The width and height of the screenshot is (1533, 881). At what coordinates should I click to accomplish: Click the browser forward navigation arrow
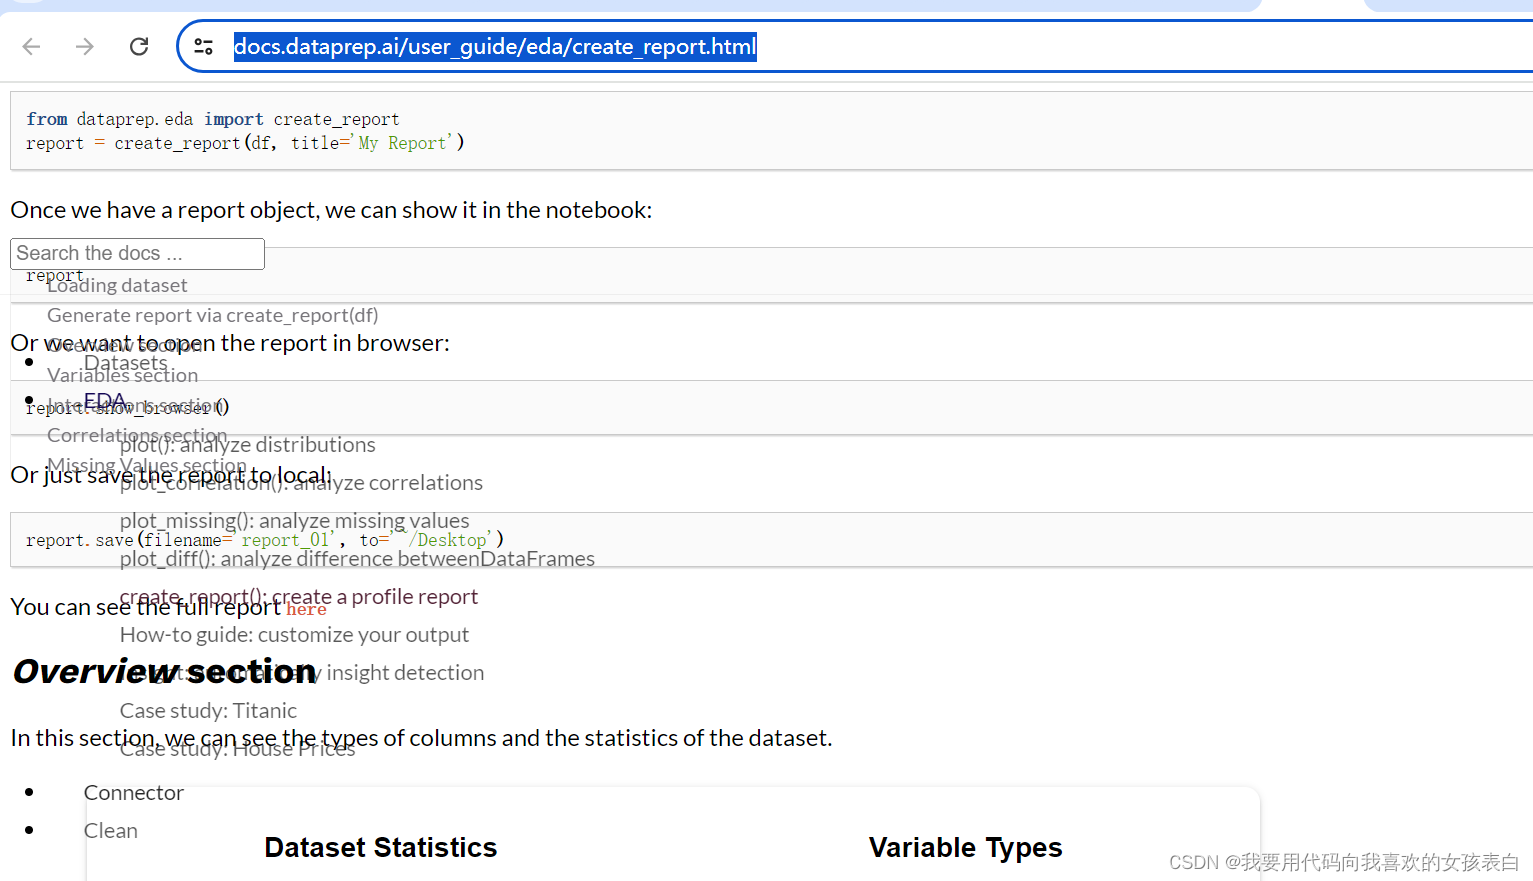pyautogui.click(x=85, y=46)
